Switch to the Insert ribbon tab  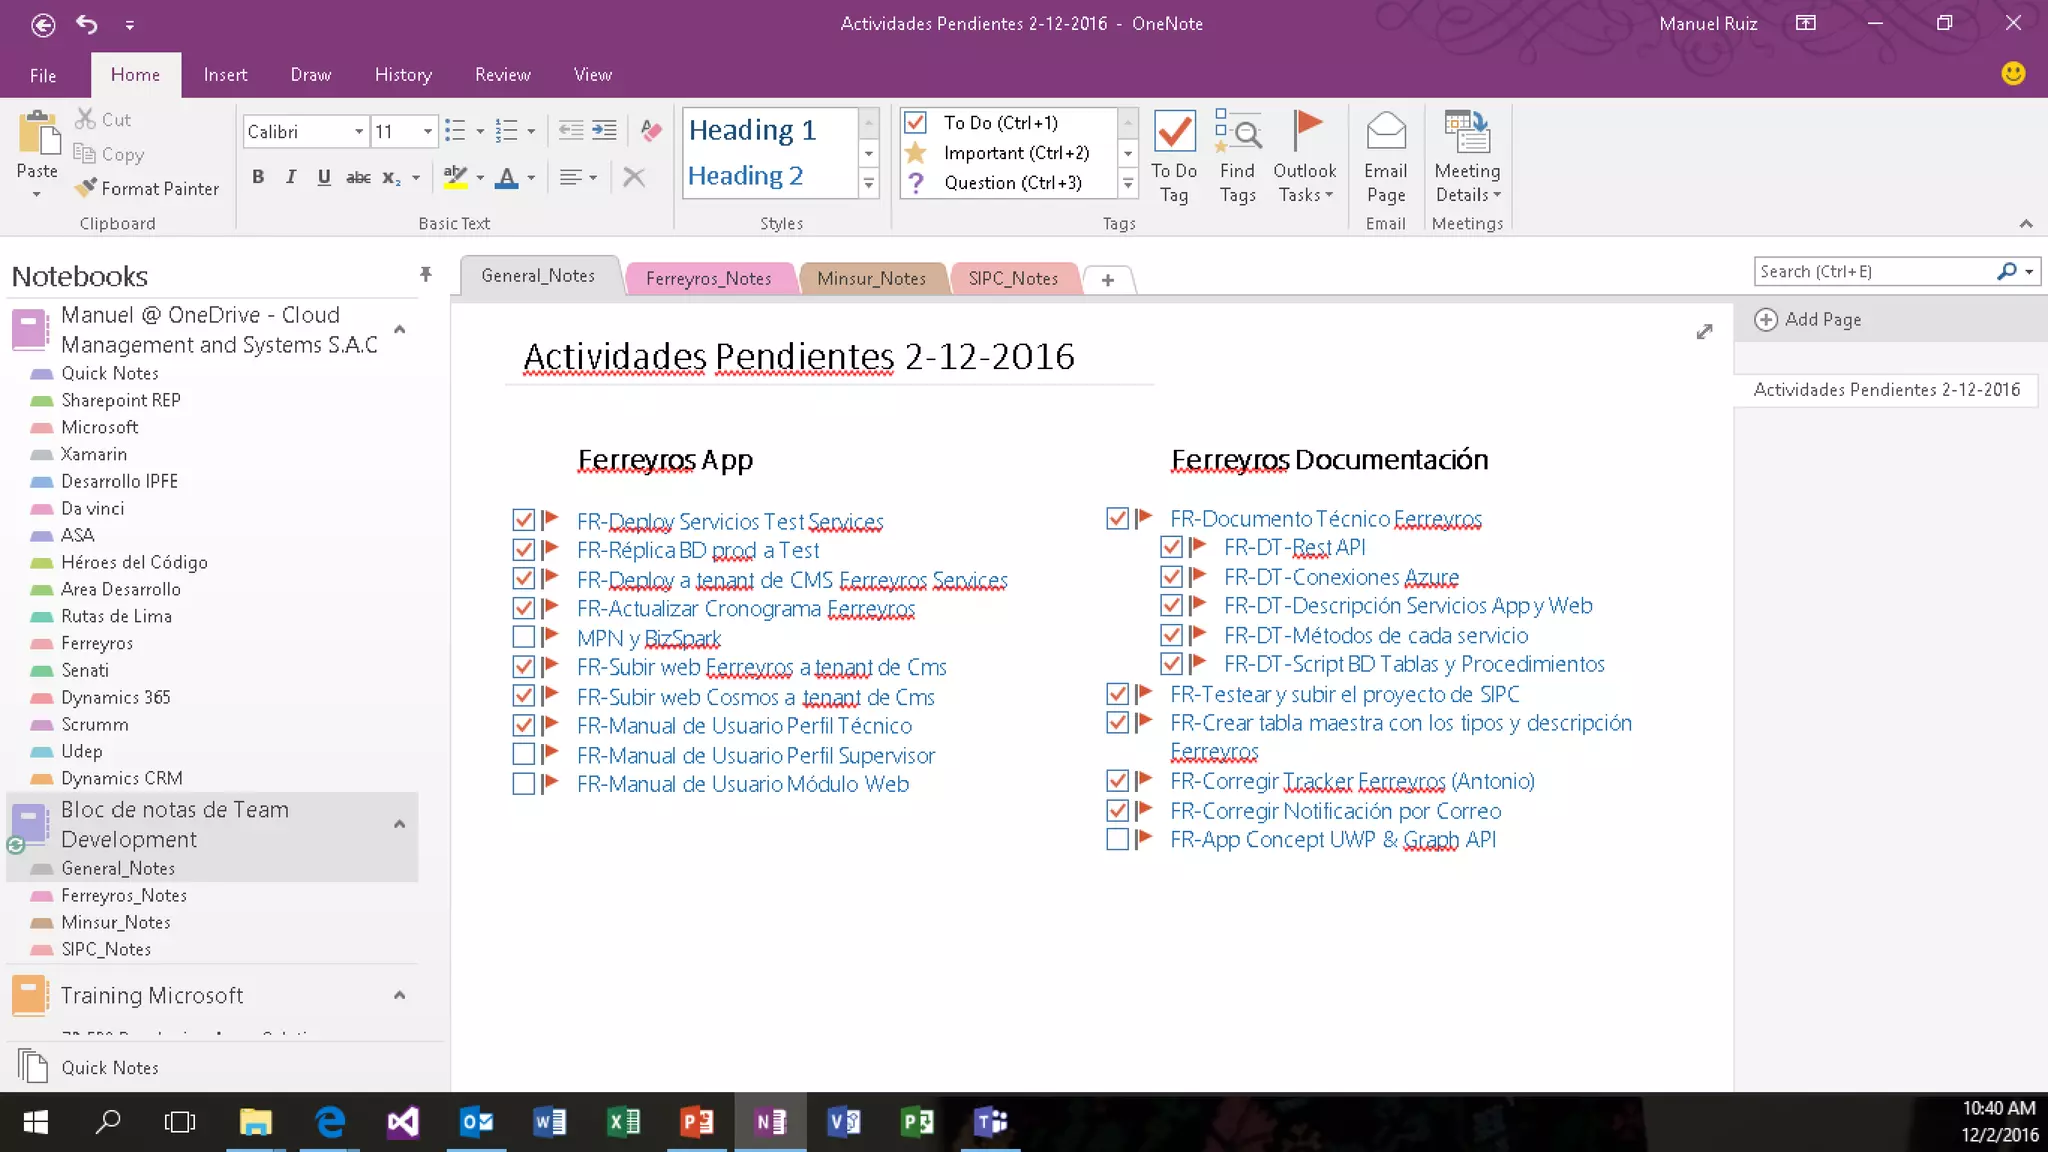tap(225, 75)
